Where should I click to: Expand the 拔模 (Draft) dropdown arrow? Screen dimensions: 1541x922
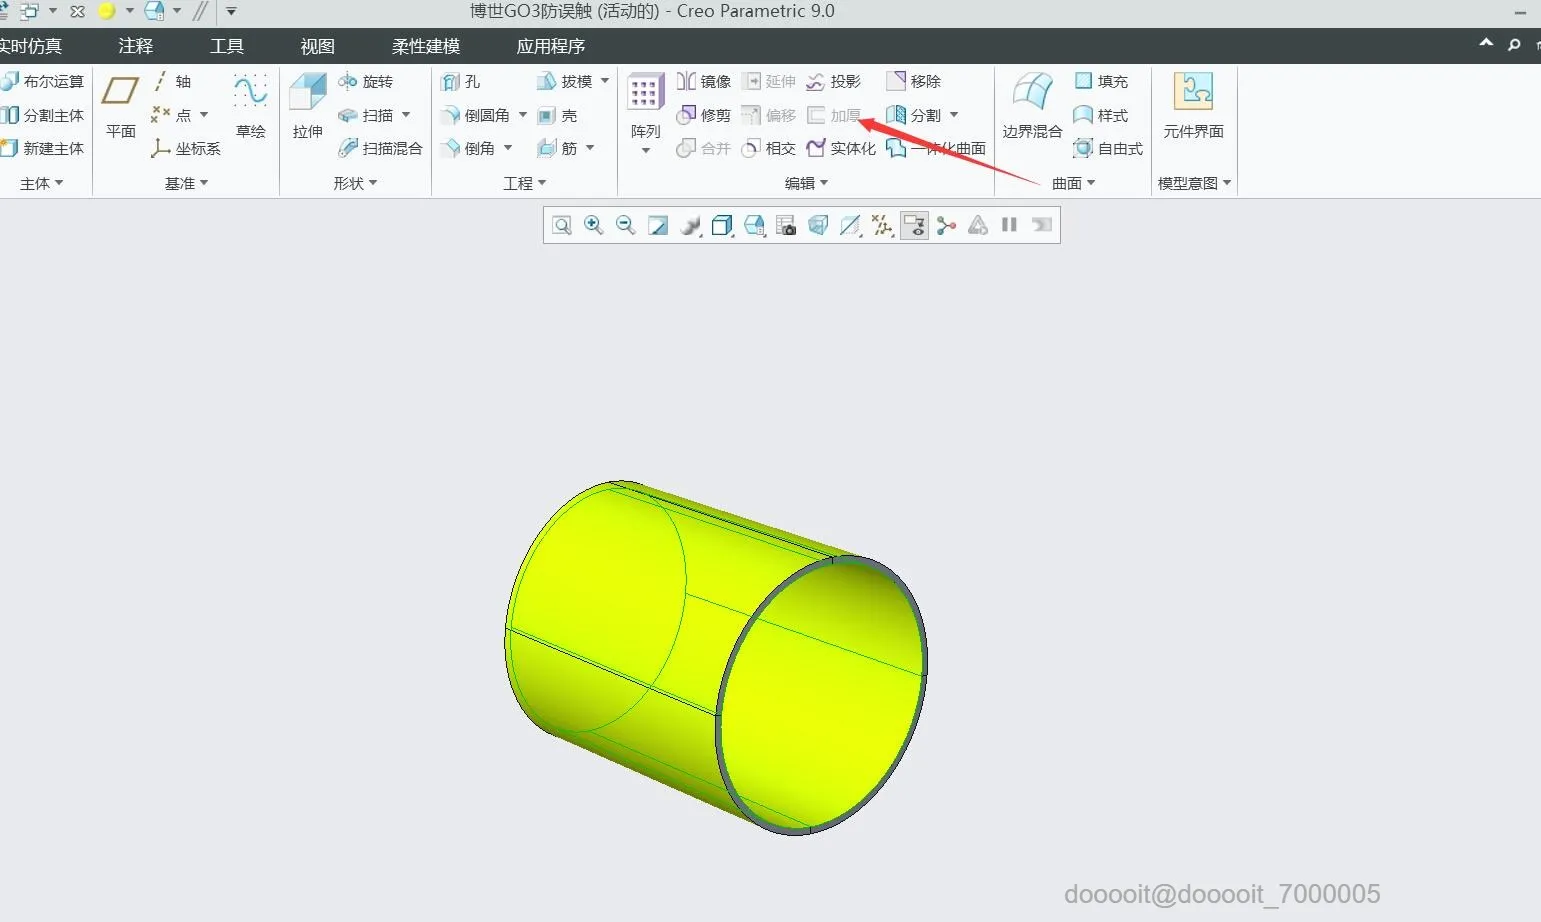click(x=605, y=81)
